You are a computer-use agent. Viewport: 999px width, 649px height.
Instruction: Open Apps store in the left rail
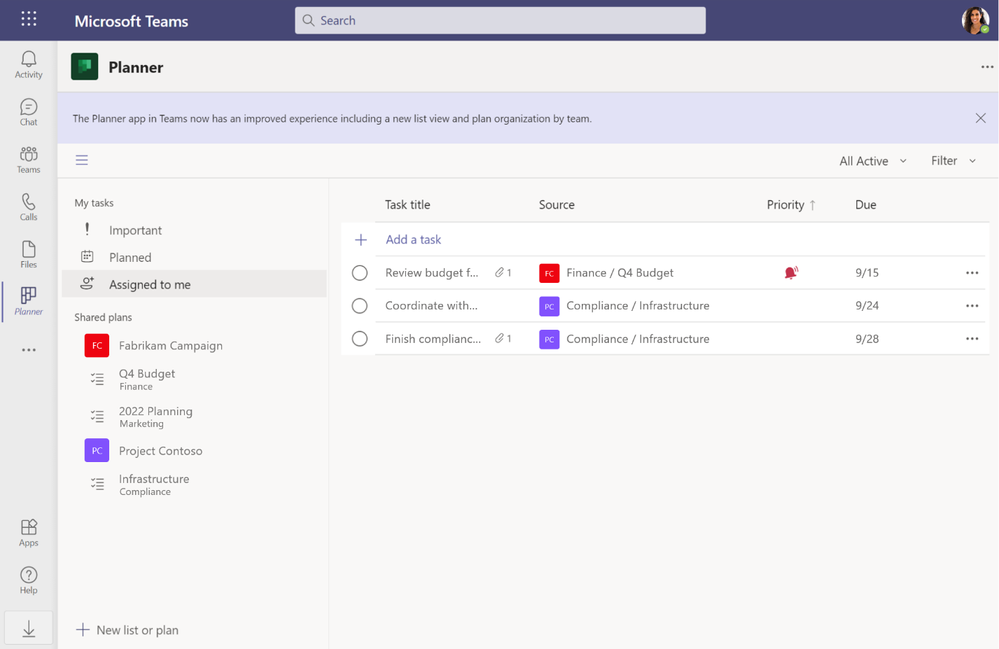click(29, 533)
